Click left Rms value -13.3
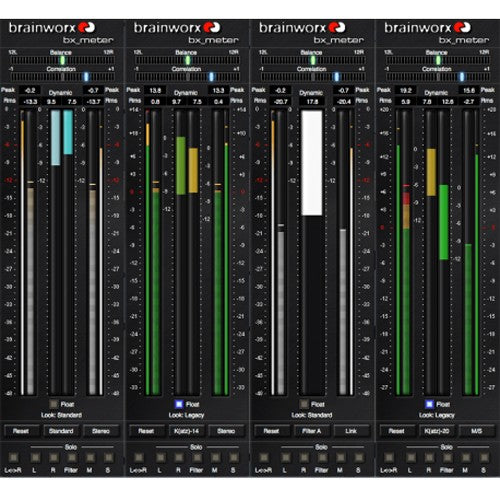The image size is (500, 500). [30, 101]
